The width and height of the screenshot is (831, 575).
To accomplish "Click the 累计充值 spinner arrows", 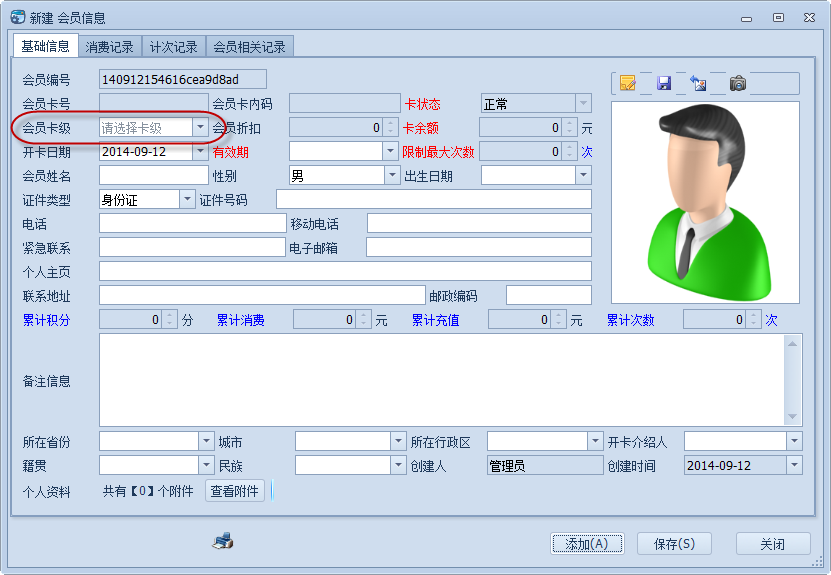I will pyautogui.click(x=559, y=320).
